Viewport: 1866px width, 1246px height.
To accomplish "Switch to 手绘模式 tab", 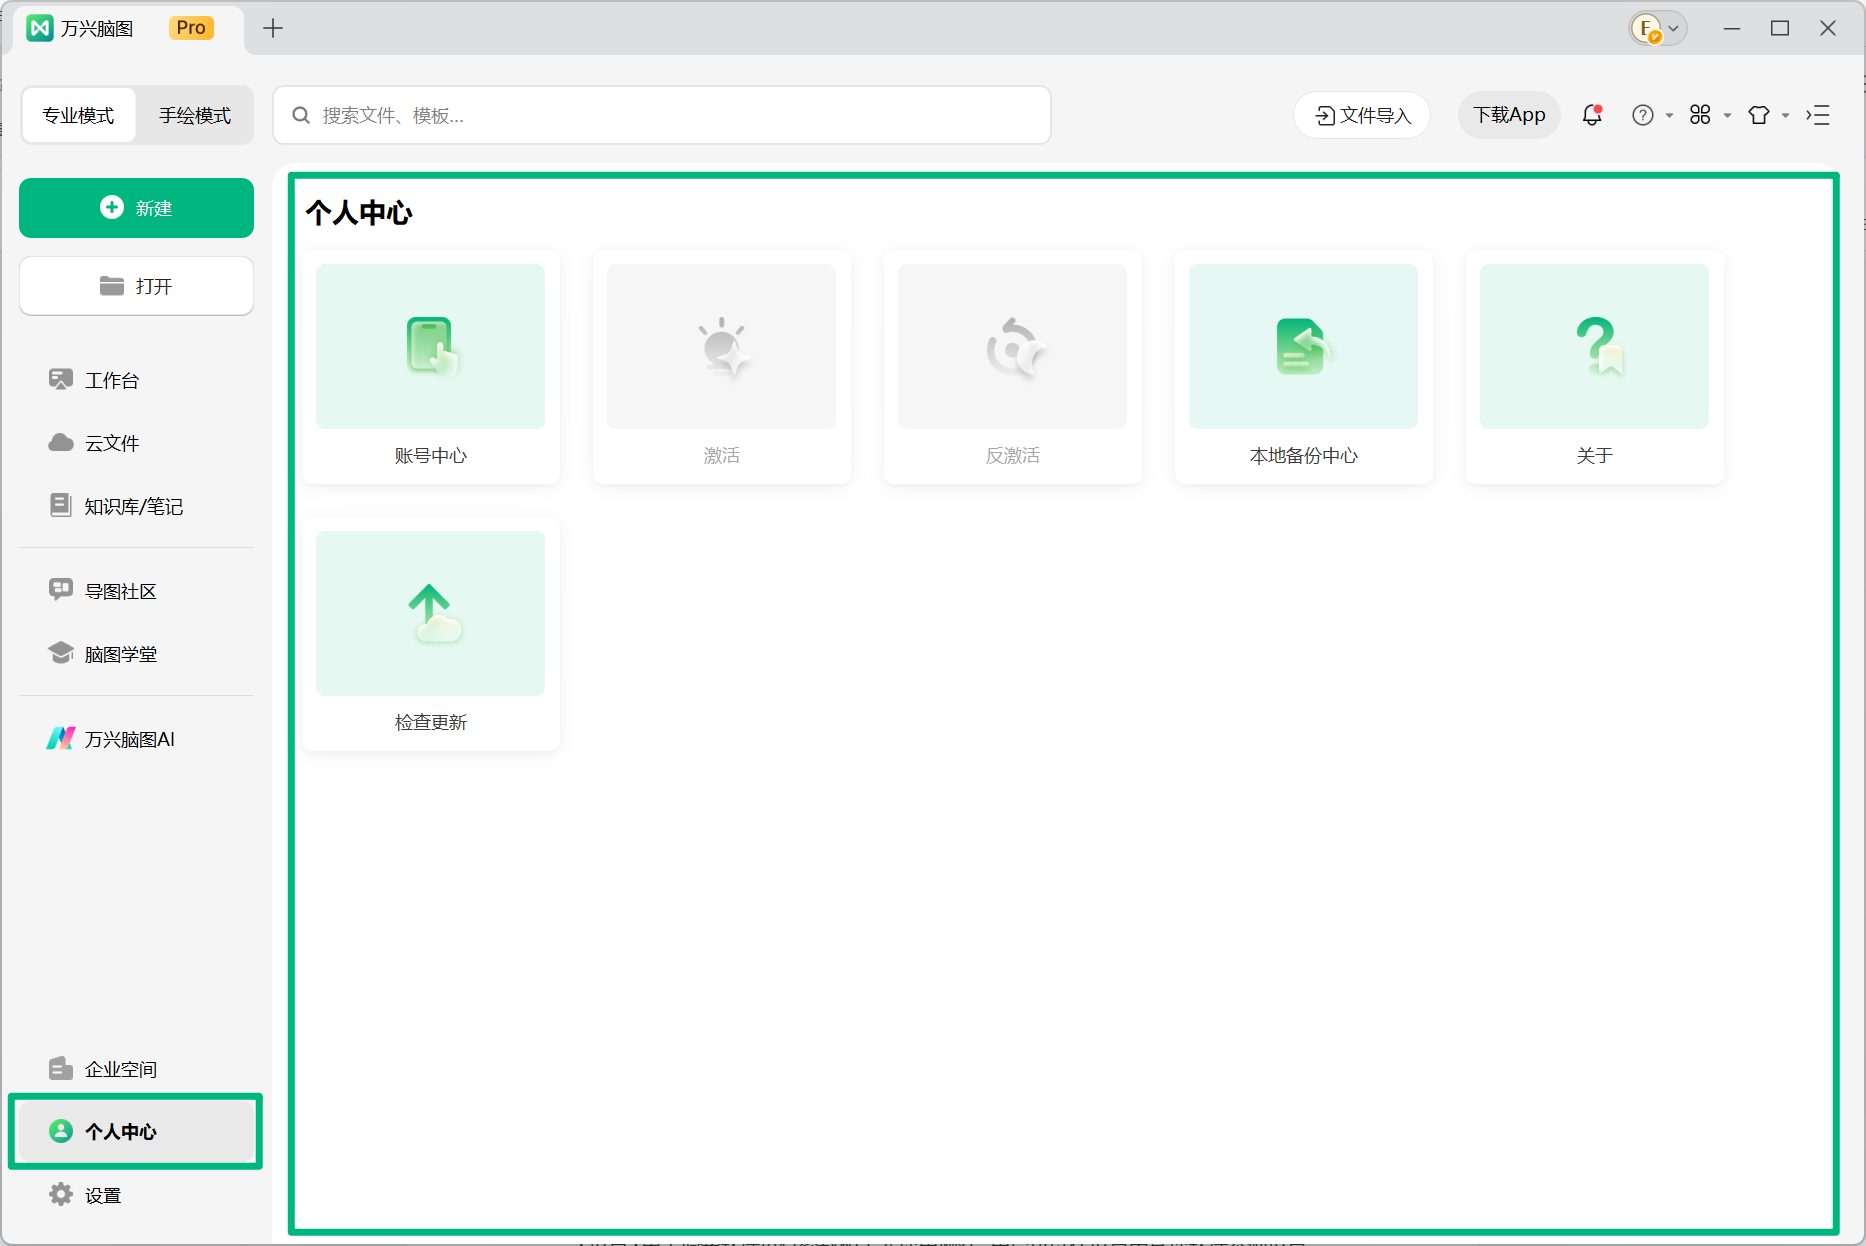I will 195,115.
